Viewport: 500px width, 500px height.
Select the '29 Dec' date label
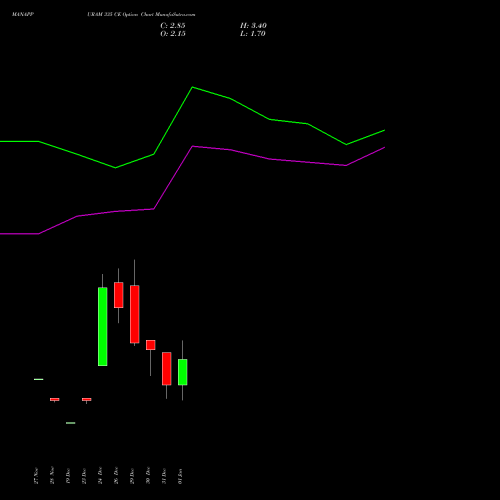click(x=132, y=476)
